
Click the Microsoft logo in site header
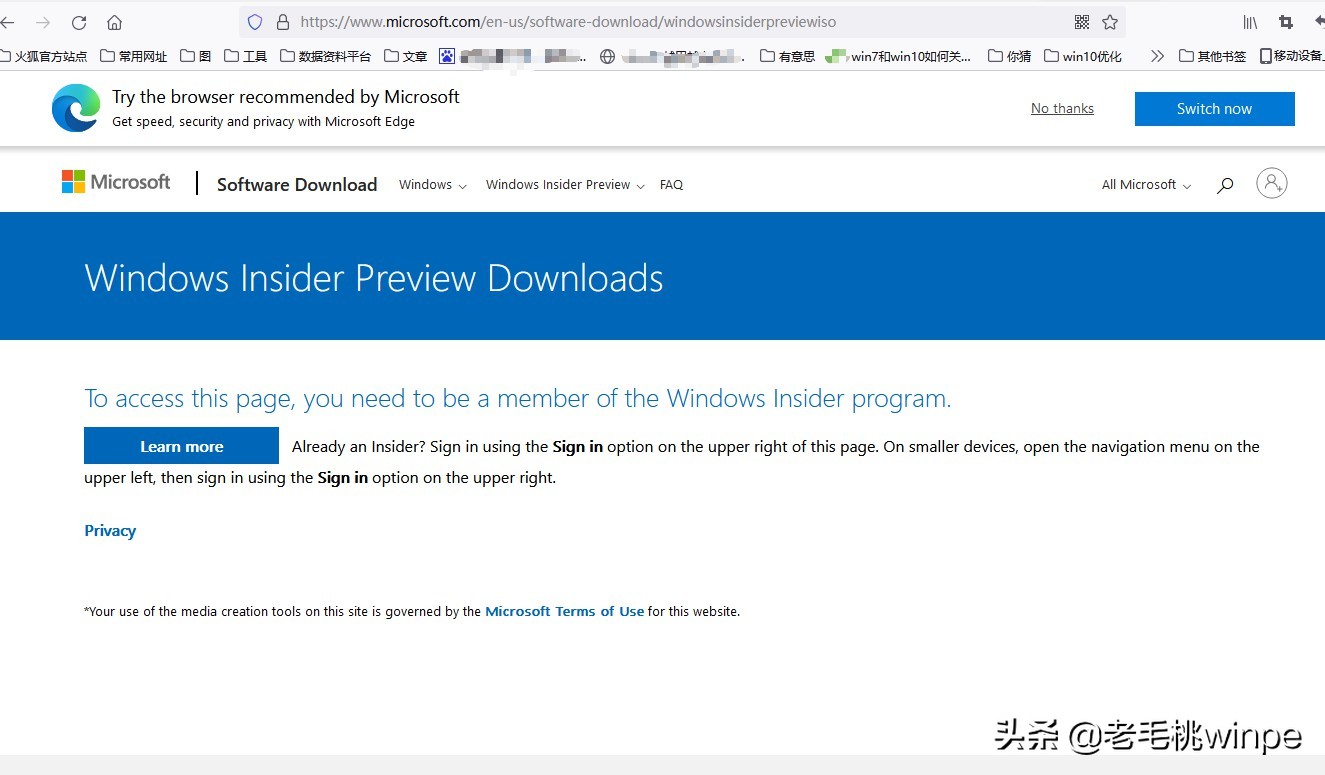[116, 182]
